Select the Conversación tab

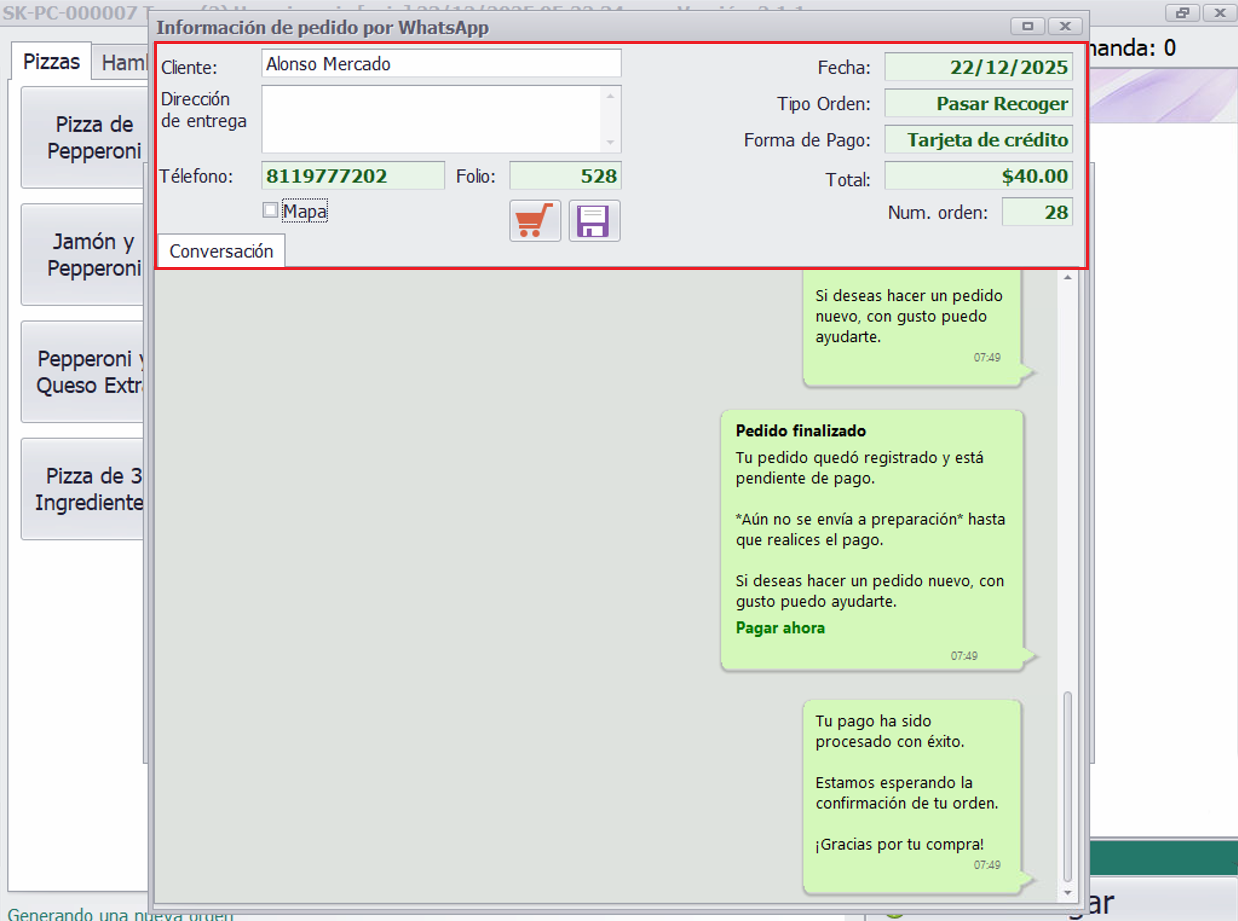click(x=221, y=251)
